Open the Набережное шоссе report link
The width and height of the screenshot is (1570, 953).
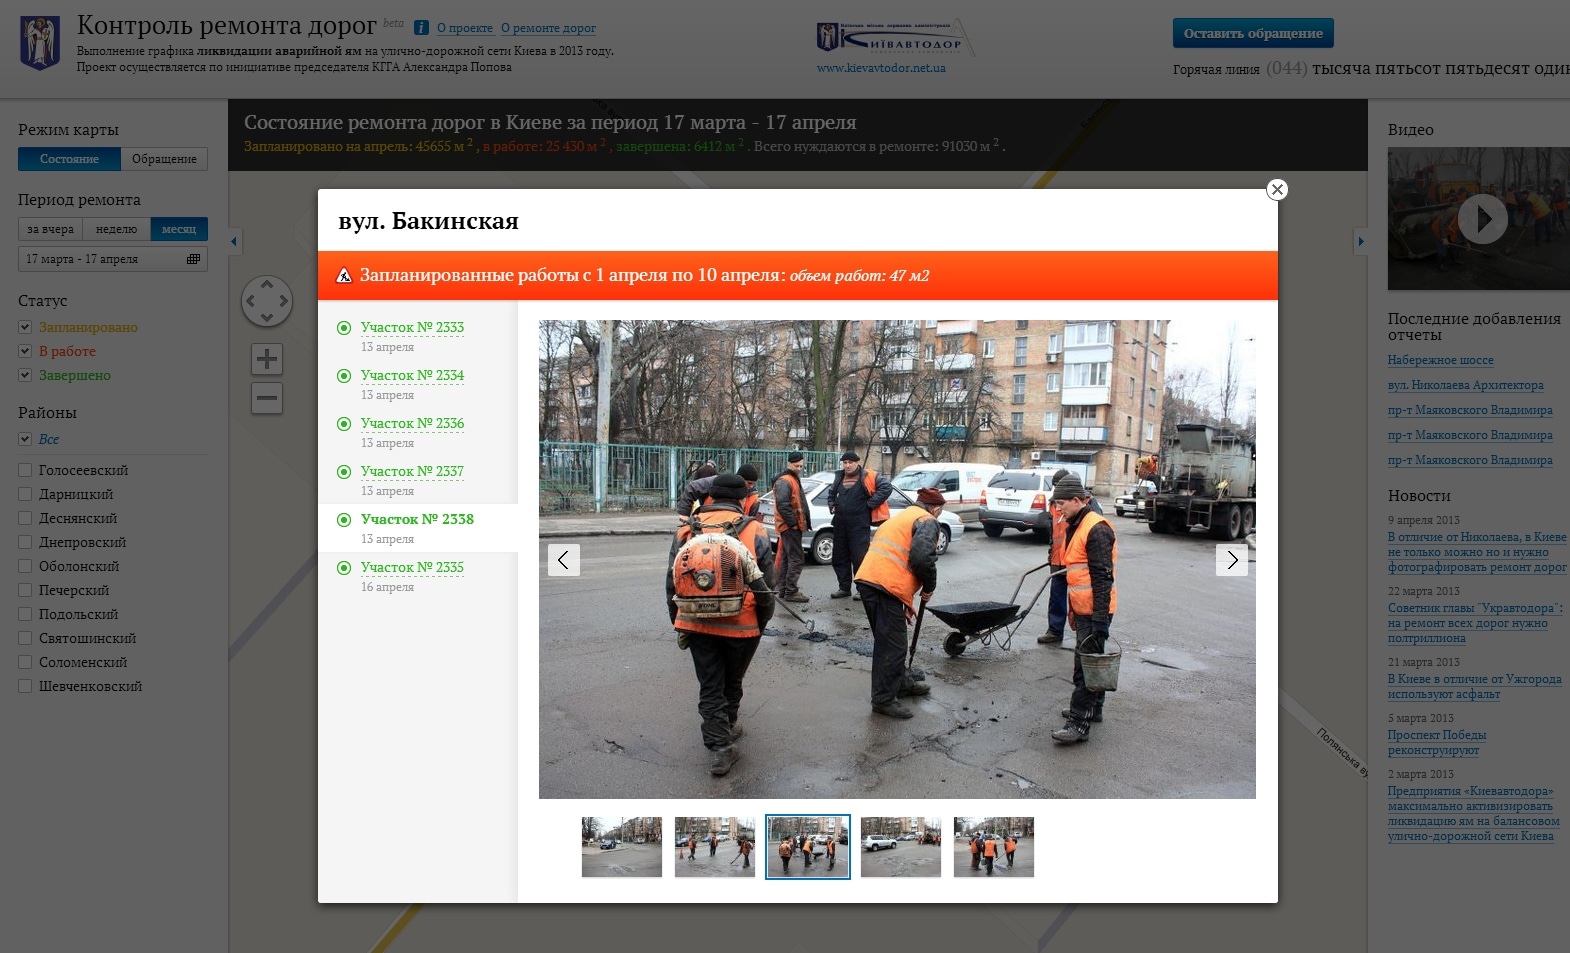1440,360
